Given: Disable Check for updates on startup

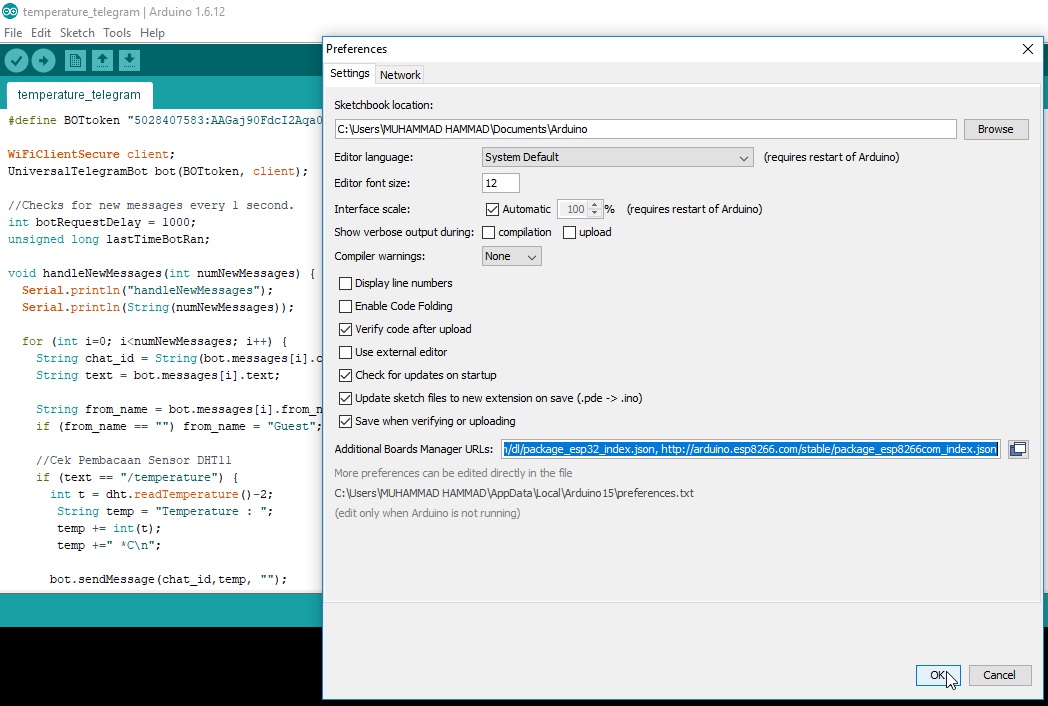Looking at the screenshot, I should [346, 376].
